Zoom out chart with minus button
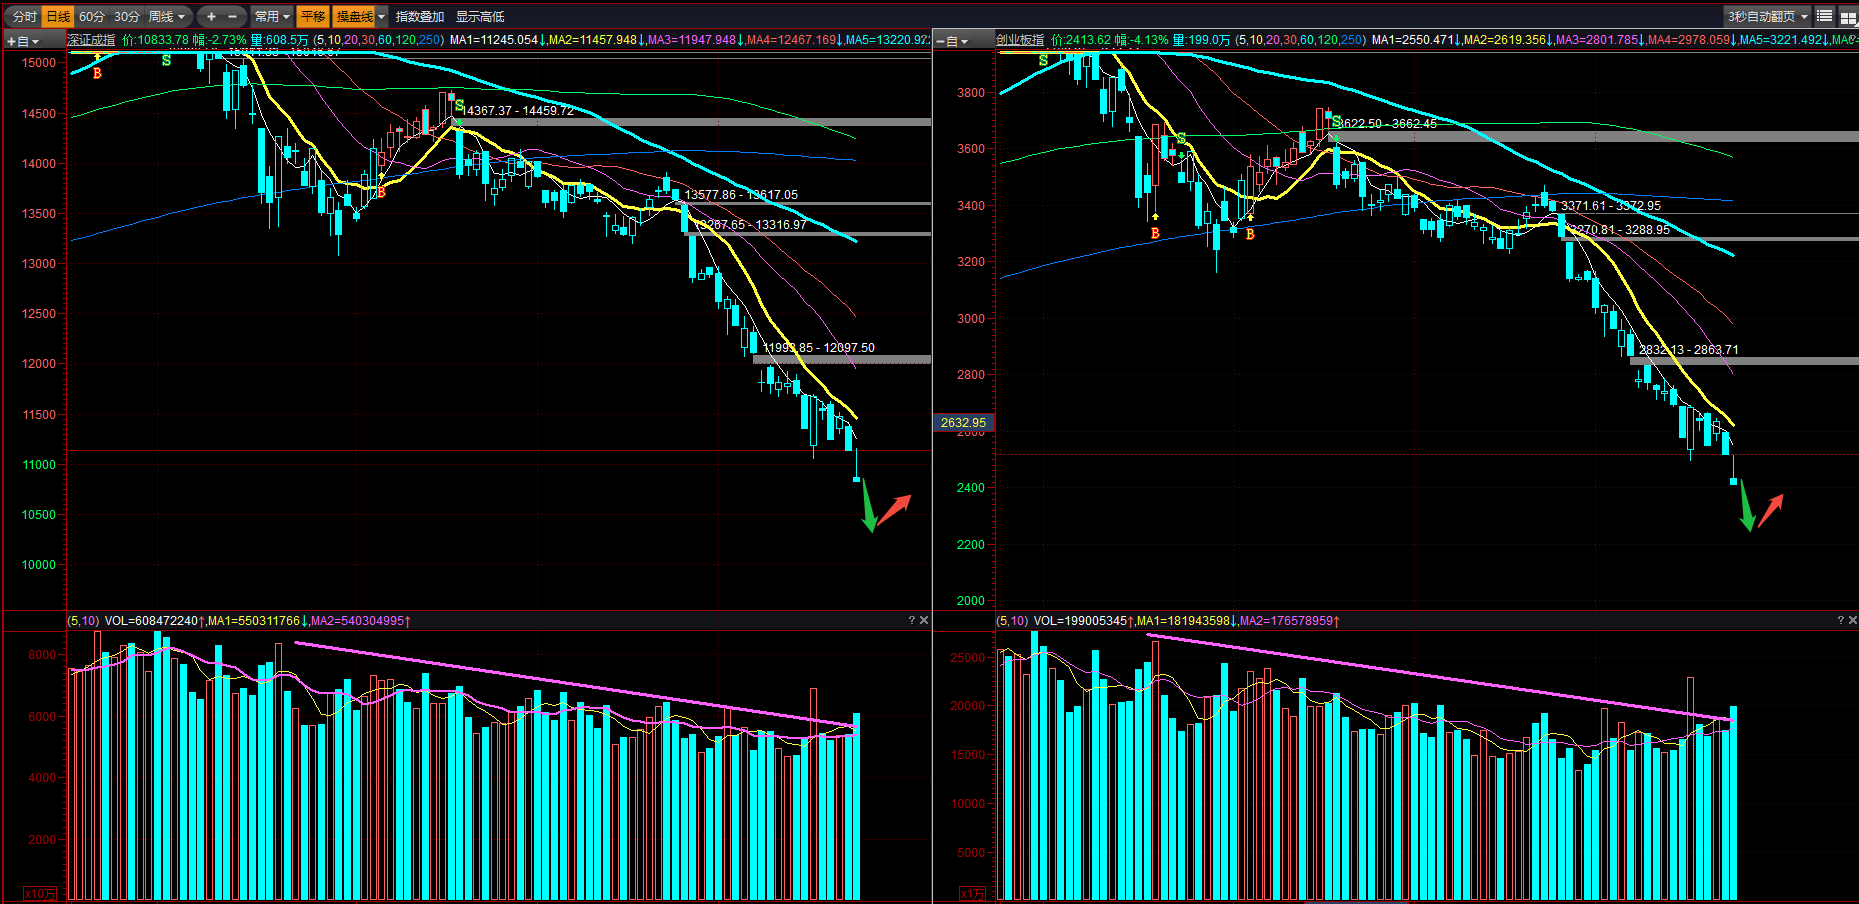The width and height of the screenshot is (1859, 904). click(x=233, y=16)
